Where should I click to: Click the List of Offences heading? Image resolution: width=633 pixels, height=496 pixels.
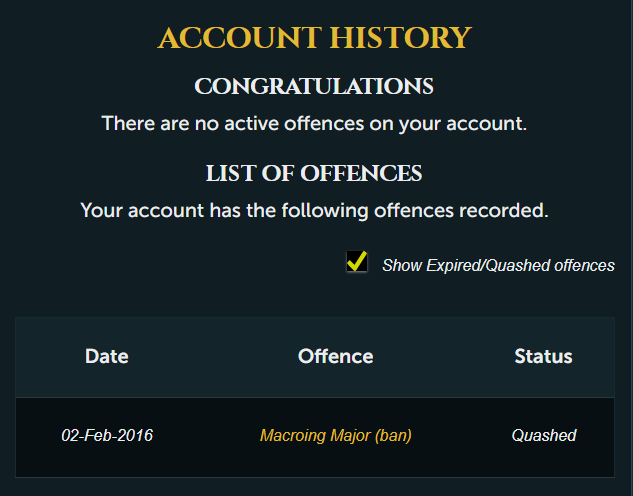(x=314, y=174)
